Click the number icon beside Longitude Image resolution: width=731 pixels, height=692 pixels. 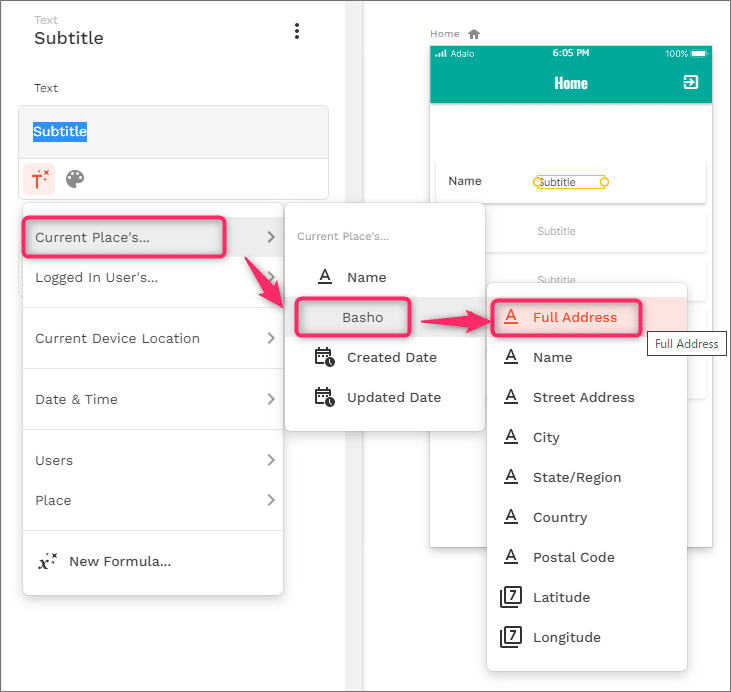click(x=511, y=637)
